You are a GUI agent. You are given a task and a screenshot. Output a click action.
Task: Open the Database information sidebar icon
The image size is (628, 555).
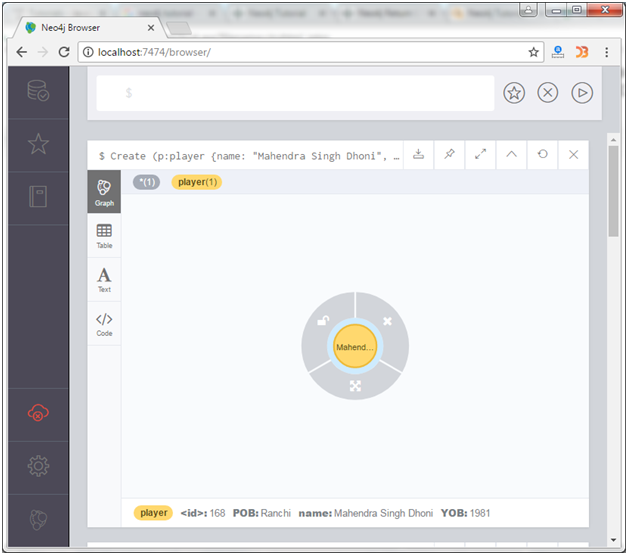pos(38,91)
